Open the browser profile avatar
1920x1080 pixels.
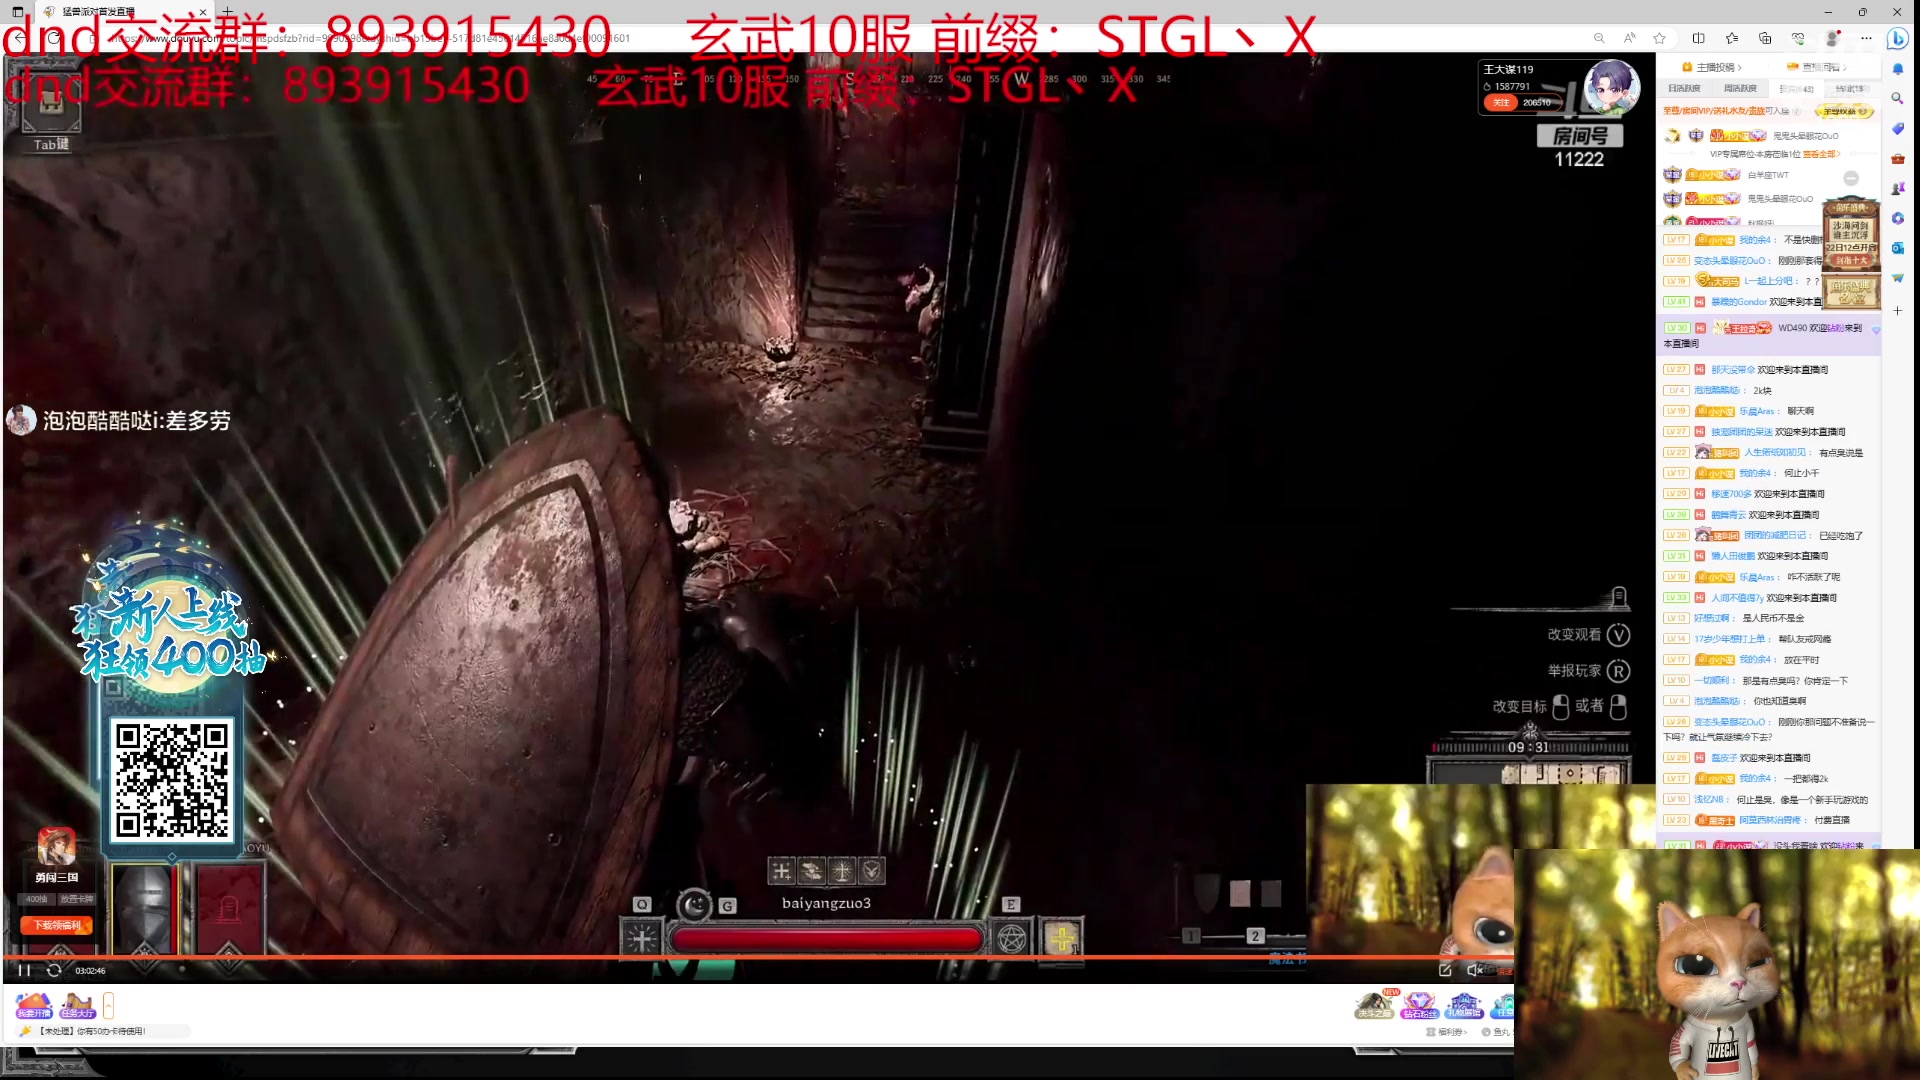pos(1832,38)
